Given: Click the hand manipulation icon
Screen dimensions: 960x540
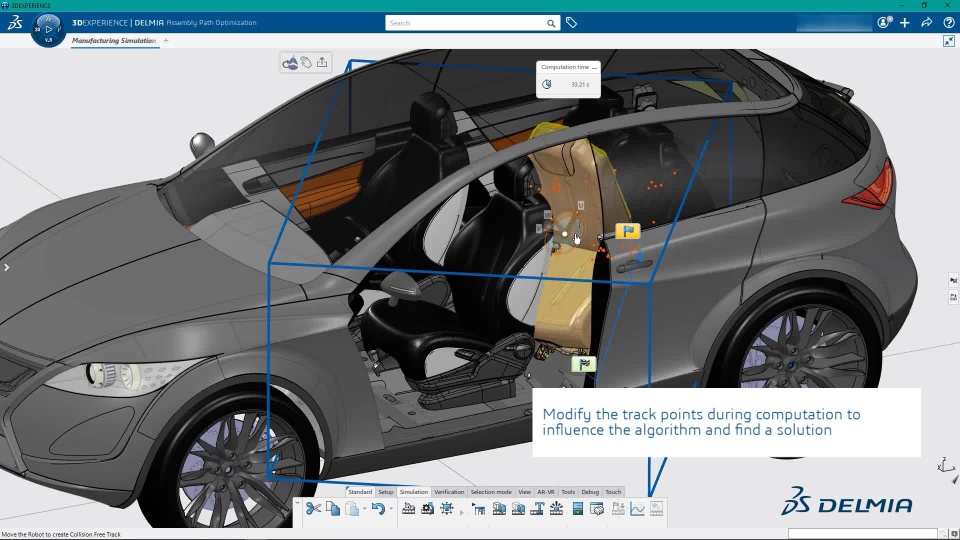Looking at the screenshot, I should tap(306, 62).
